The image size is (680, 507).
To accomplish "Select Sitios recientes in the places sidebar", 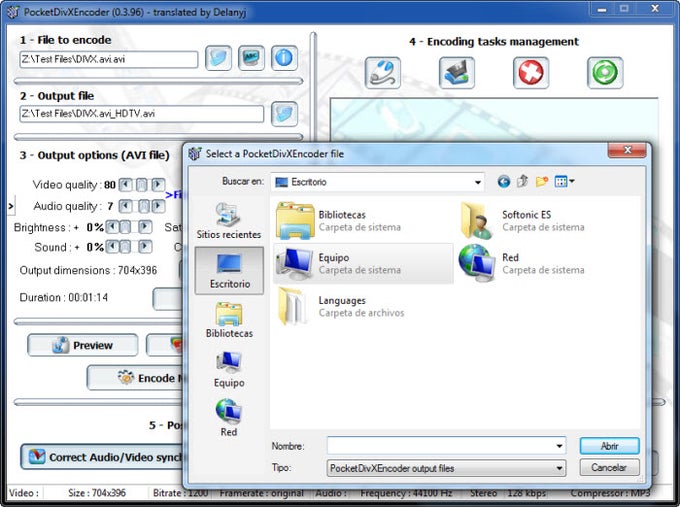I will pos(229,221).
